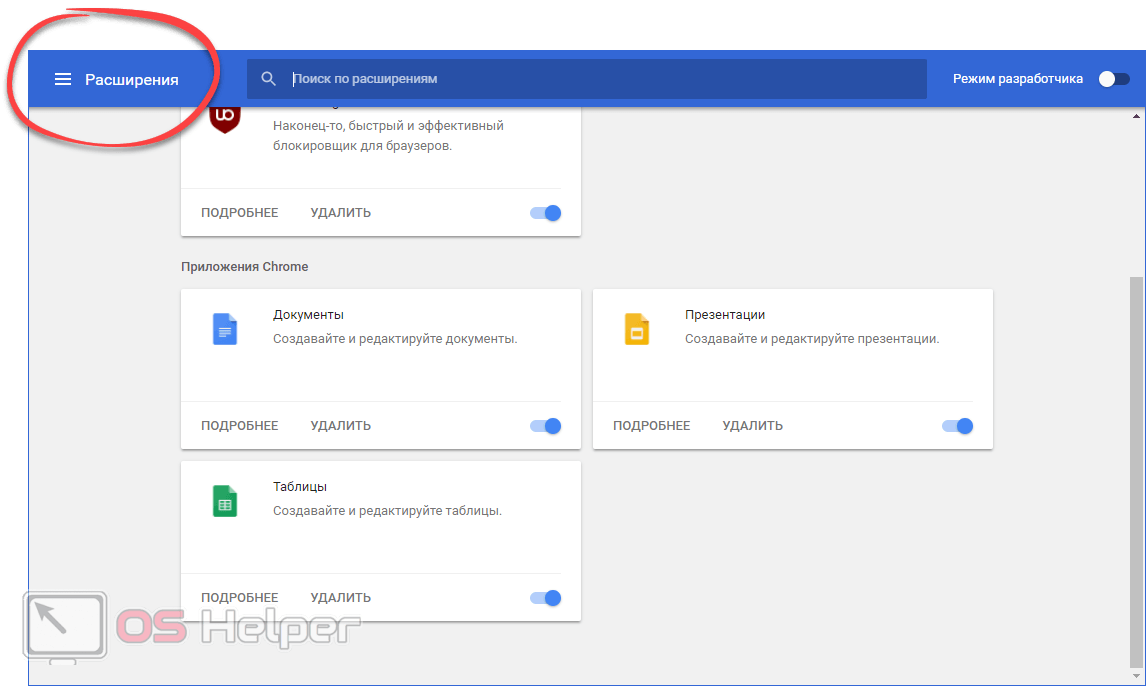Image resolution: width=1146 pixels, height=686 pixels.
Task: Click the search magnifier icon
Action: pos(268,79)
